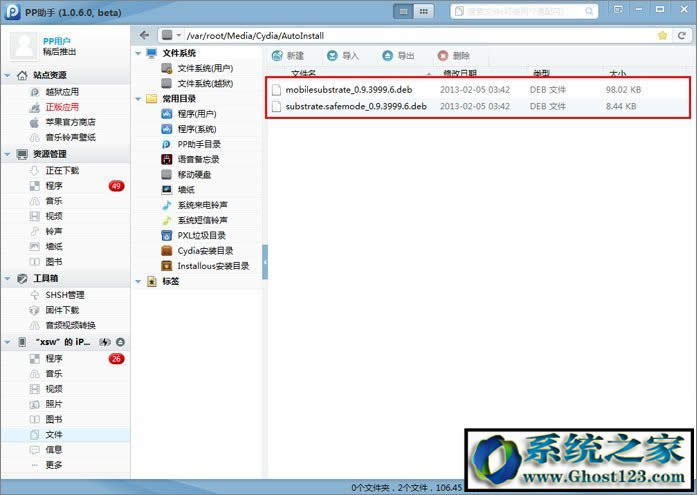Click the back arrow navigation button
Screen dimensions: 697x495
[145, 35]
